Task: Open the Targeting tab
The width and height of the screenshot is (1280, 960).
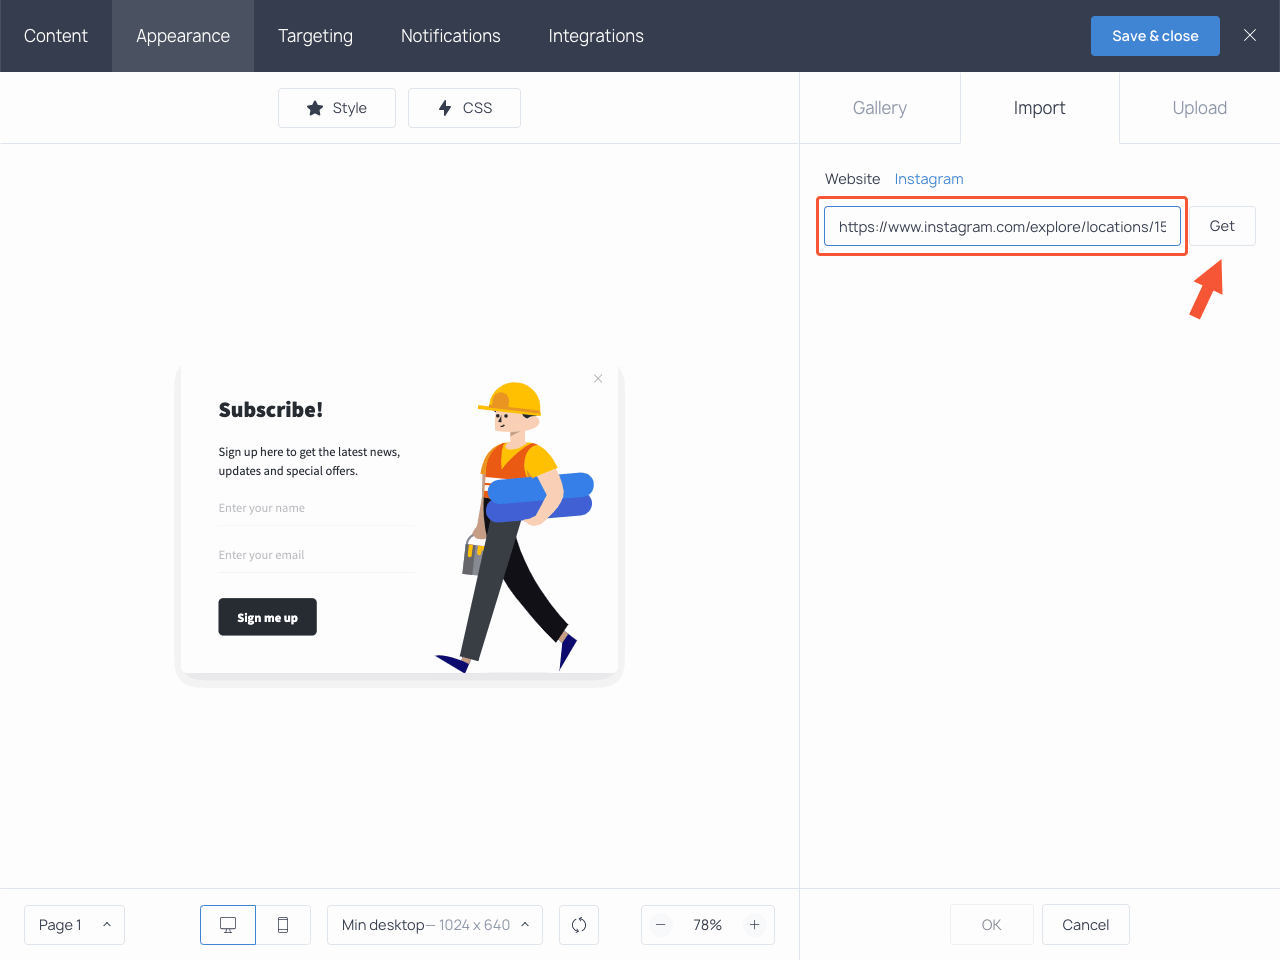Action: pos(315,36)
